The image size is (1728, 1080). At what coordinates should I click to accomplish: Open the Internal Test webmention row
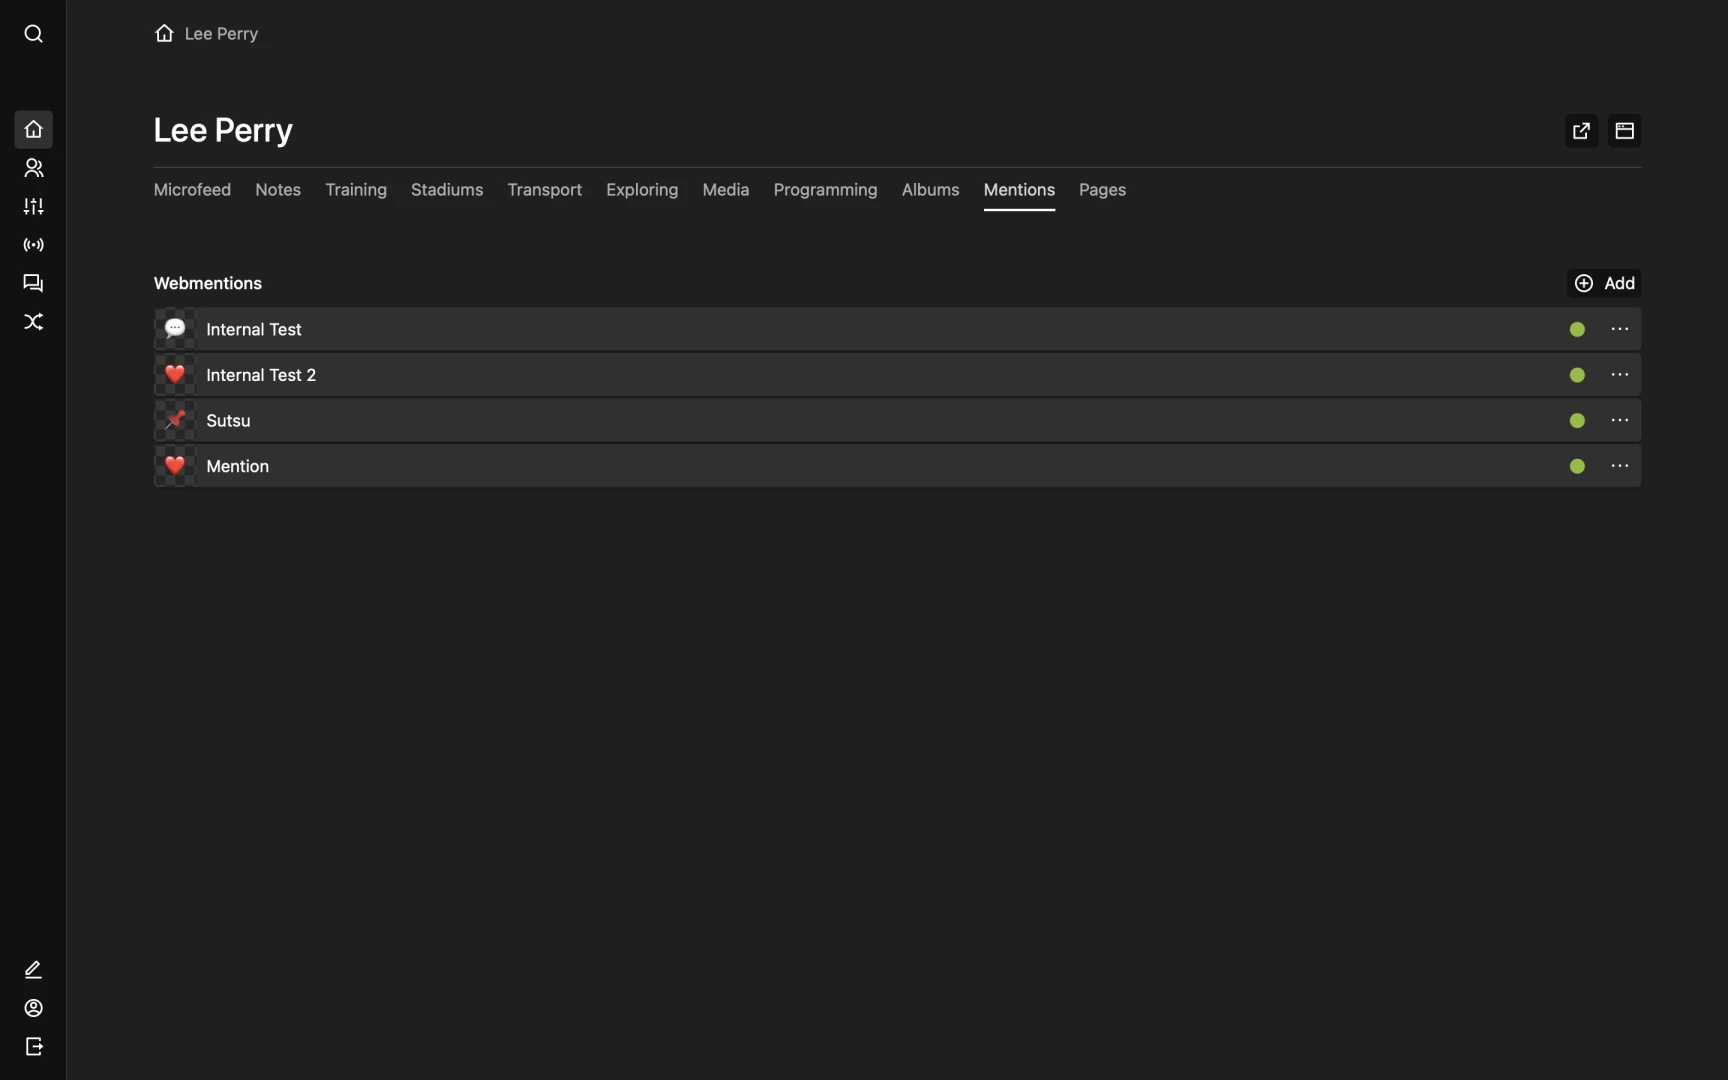coord(254,330)
